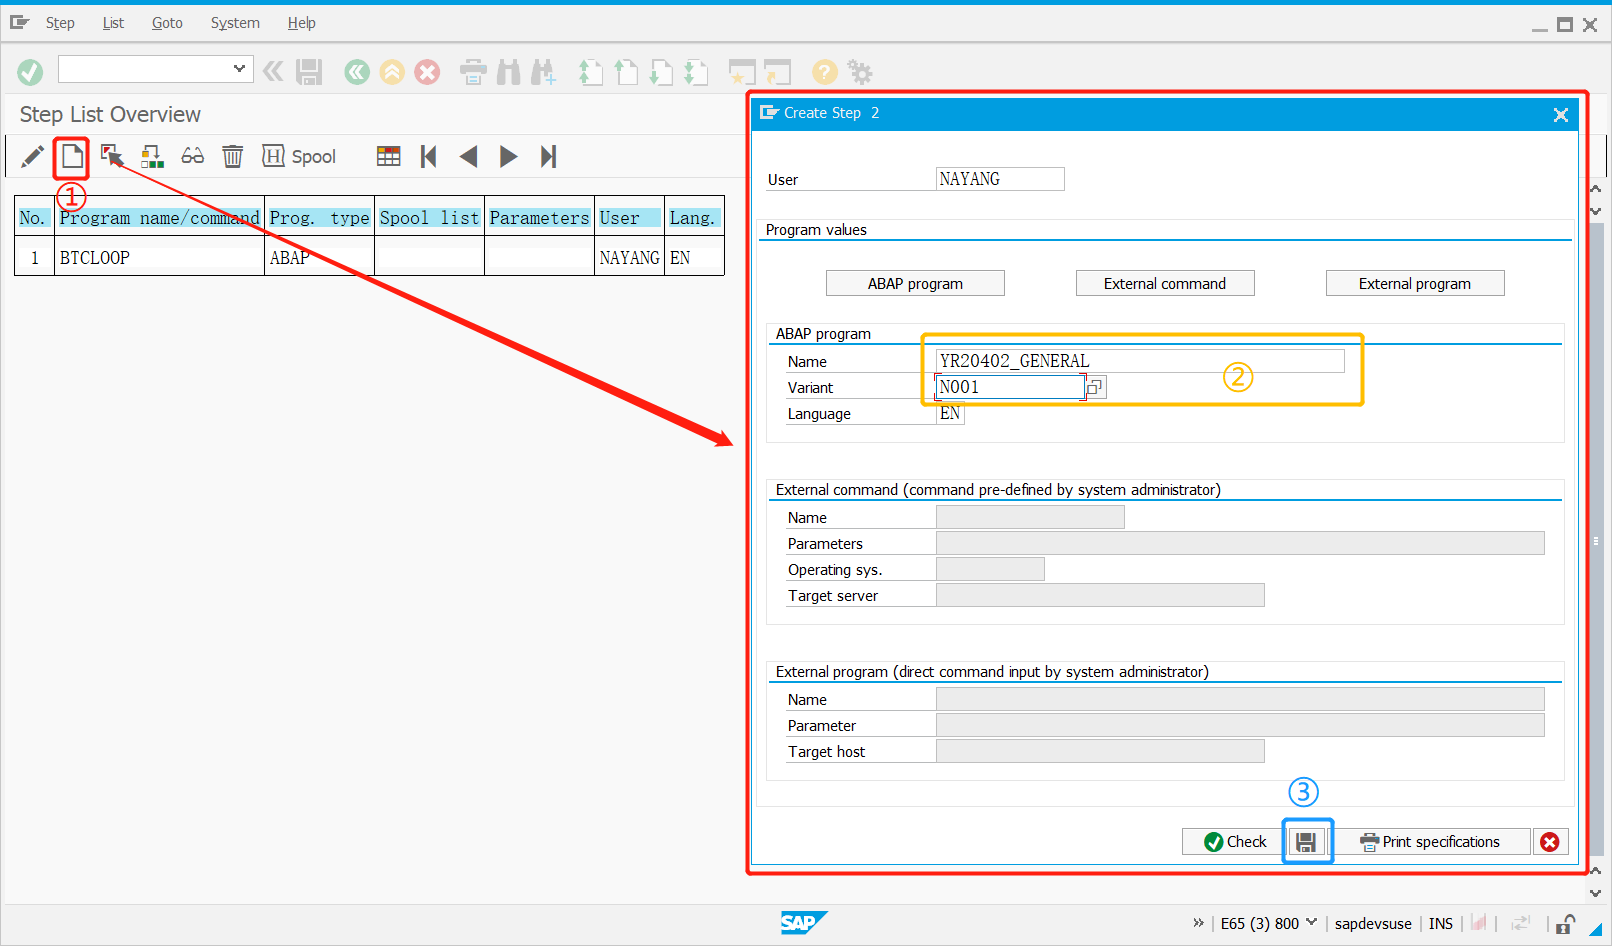Delete the selected step using the trash icon
The width and height of the screenshot is (1612, 946).
click(232, 156)
